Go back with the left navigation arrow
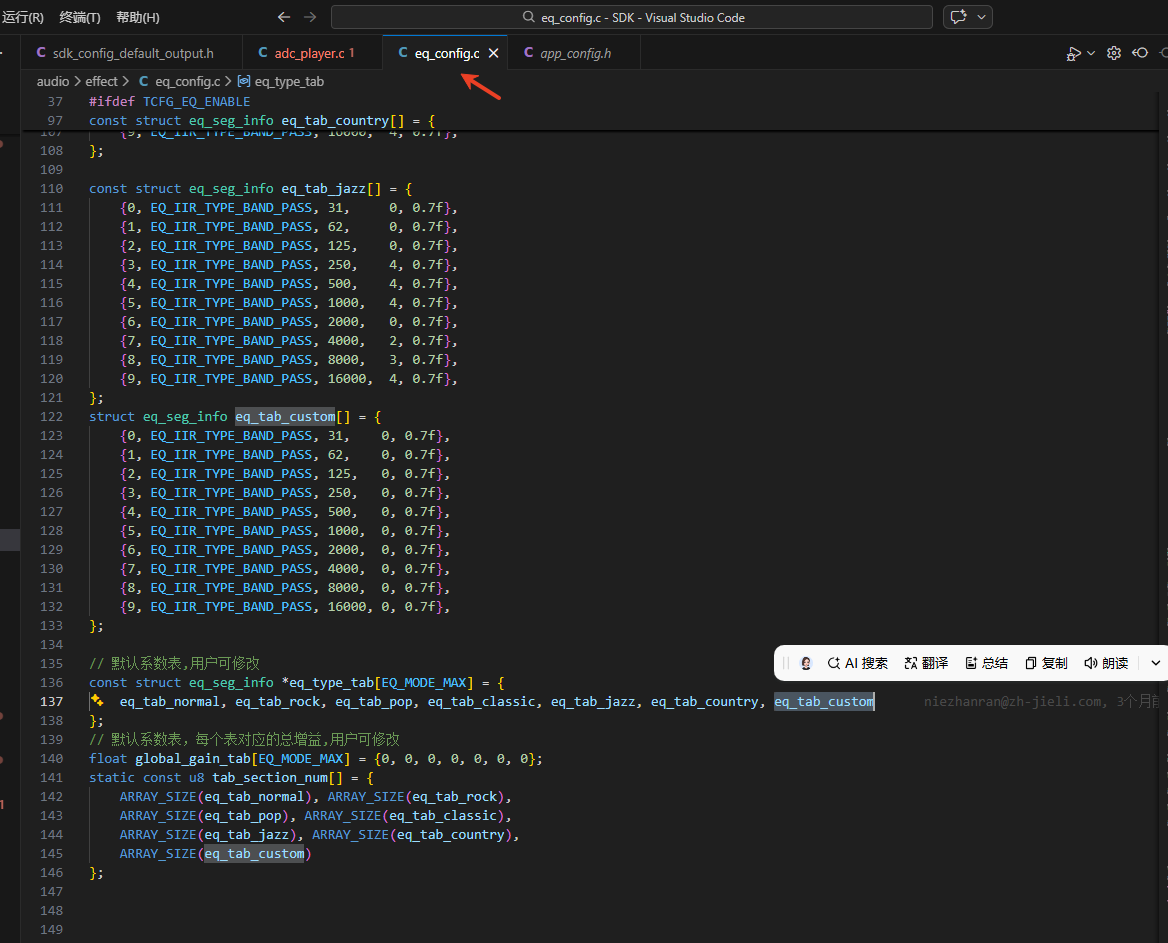Screen dimensions: 1168x943 coord(284,17)
